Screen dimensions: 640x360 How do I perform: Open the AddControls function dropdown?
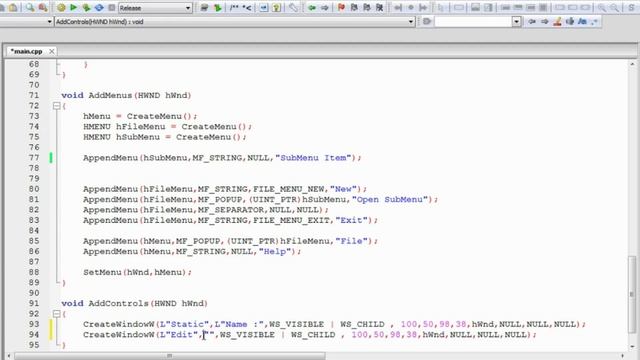click(x=235, y=22)
